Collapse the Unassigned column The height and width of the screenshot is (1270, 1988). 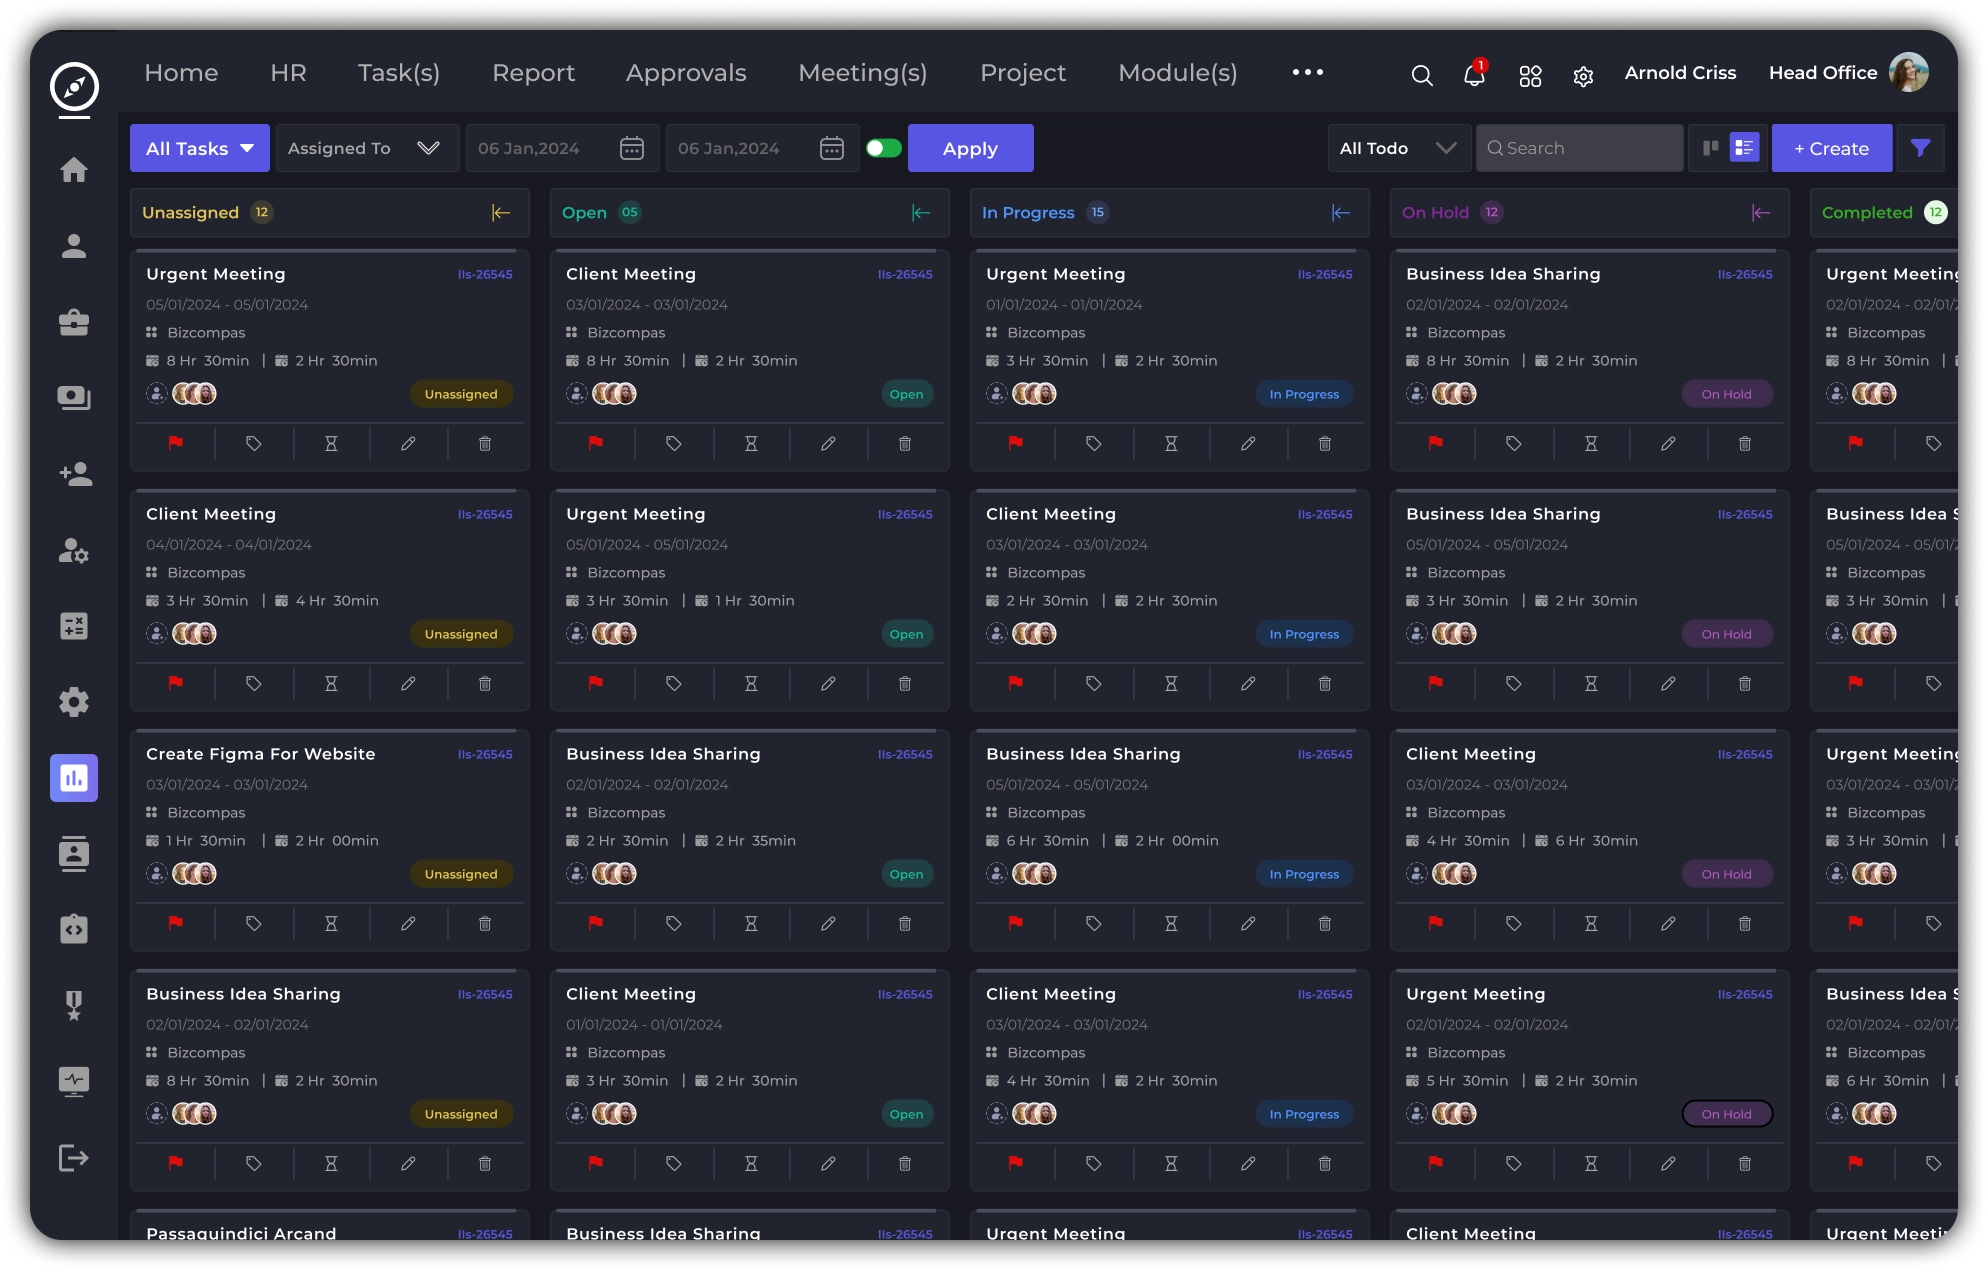coord(501,213)
